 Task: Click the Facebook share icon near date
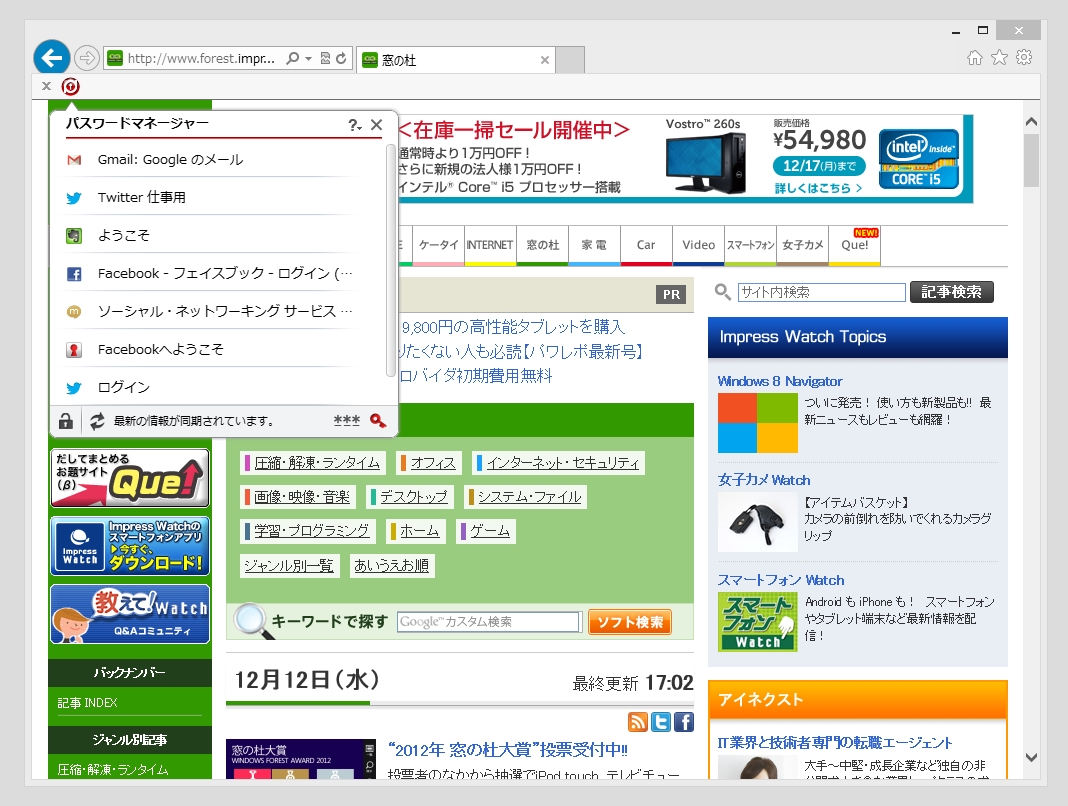[x=684, y=722]
